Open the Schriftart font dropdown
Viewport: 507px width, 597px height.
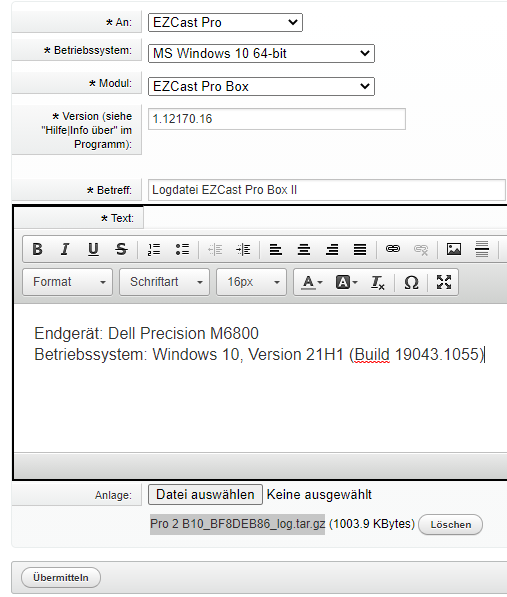tap(164, 282)
